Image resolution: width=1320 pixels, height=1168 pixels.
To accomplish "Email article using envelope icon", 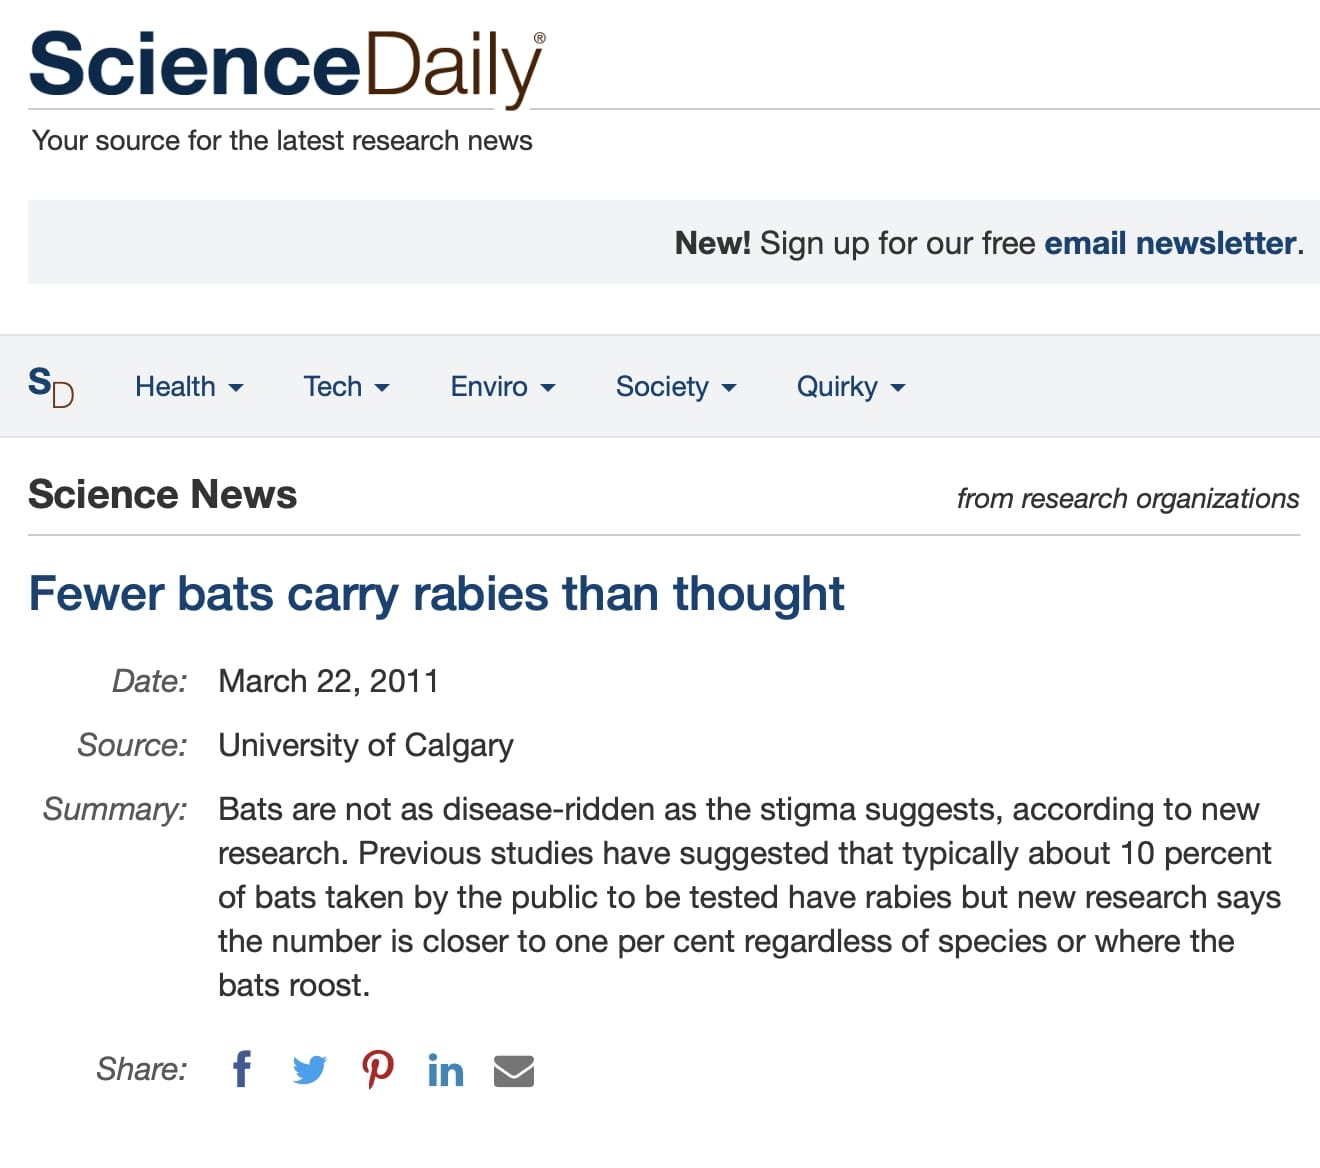I will tap(514, 1071).
